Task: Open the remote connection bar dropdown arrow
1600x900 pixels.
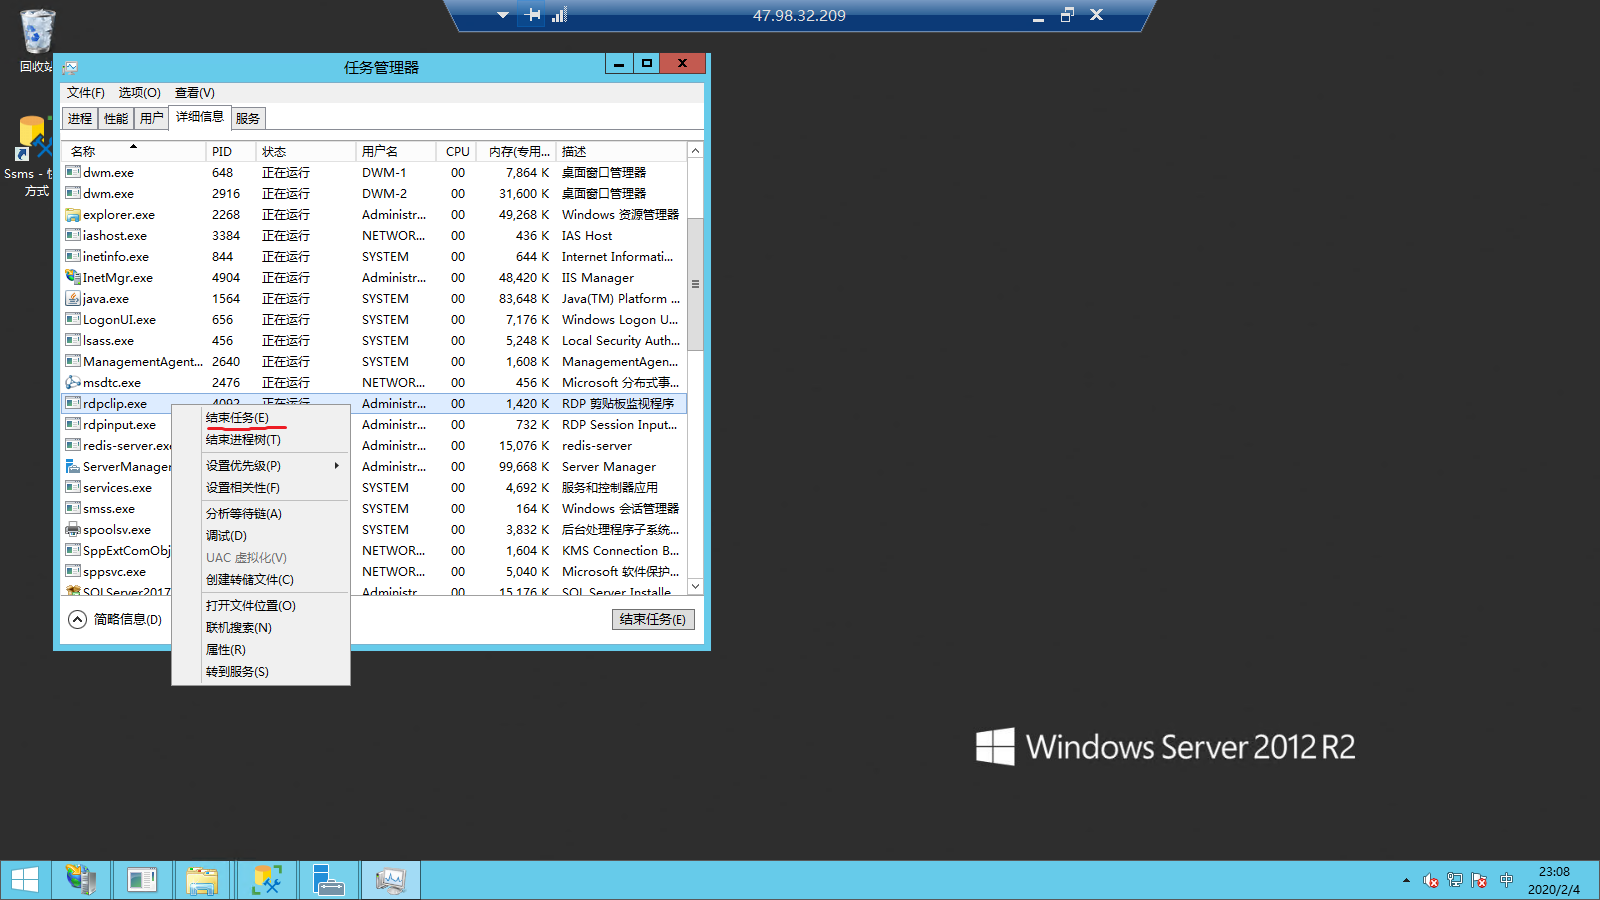Action: point(503,15)
